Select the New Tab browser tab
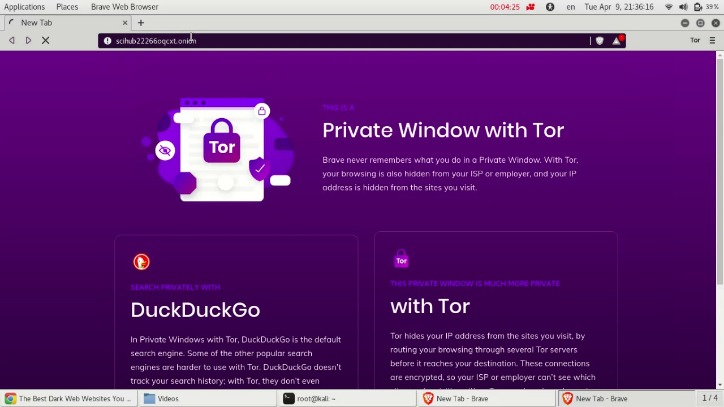This screenshot has width=724, height=407. point(67,23)
